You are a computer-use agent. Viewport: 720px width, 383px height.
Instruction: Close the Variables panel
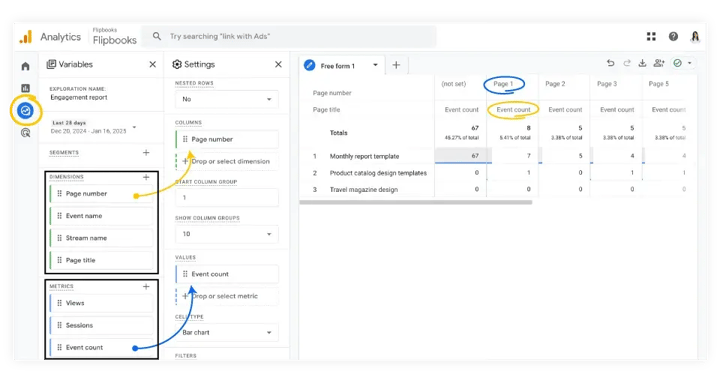(x=153, y=65)
